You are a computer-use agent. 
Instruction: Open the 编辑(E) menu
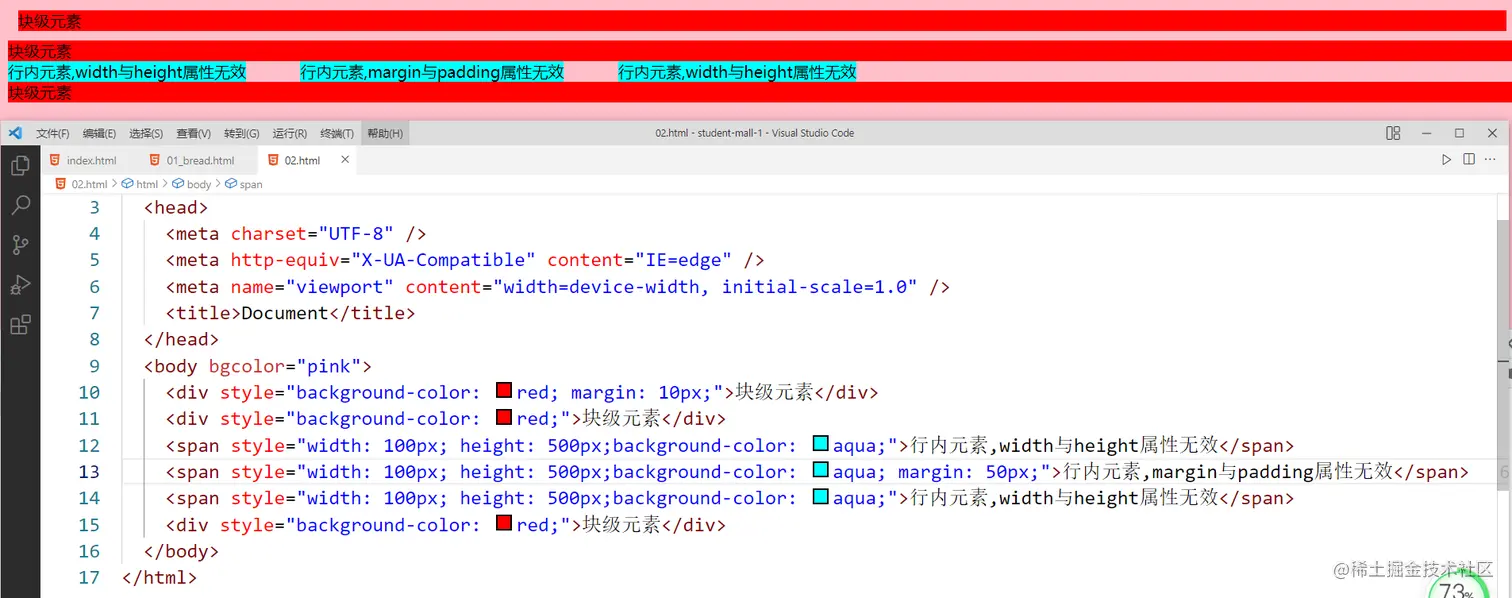click(x=99, y=133)
